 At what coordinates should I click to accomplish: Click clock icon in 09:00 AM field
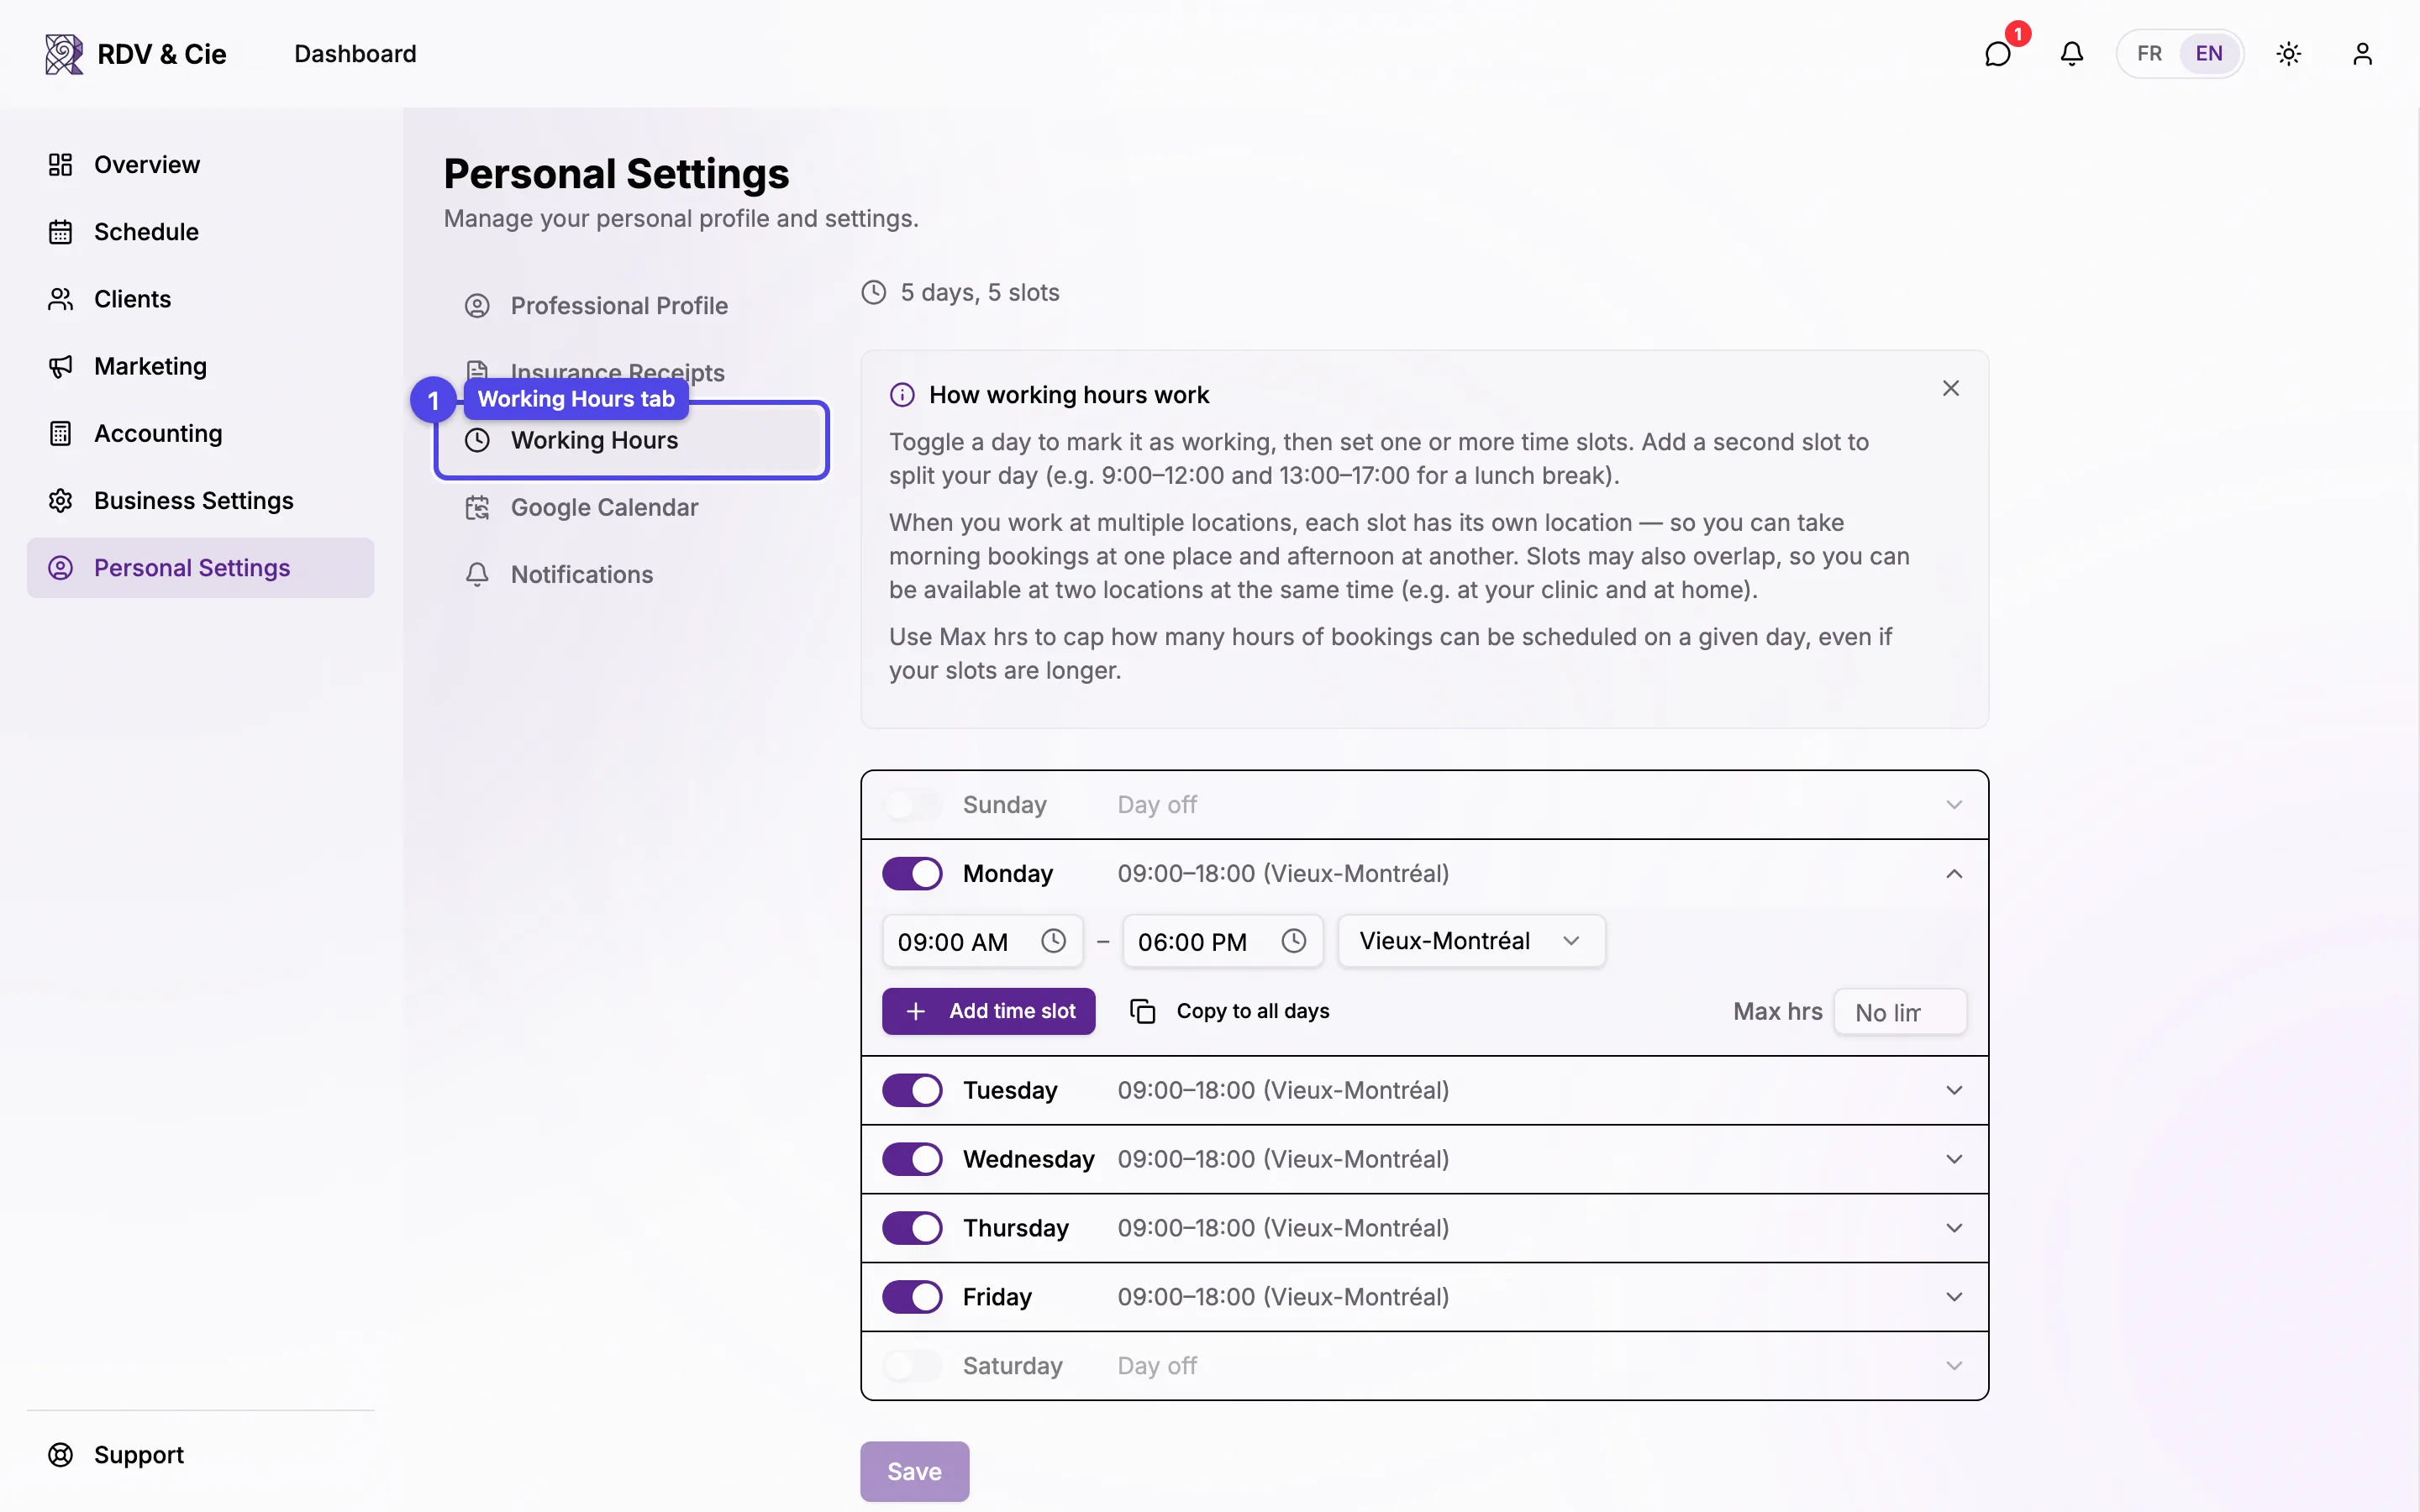tap(1053, 941)
